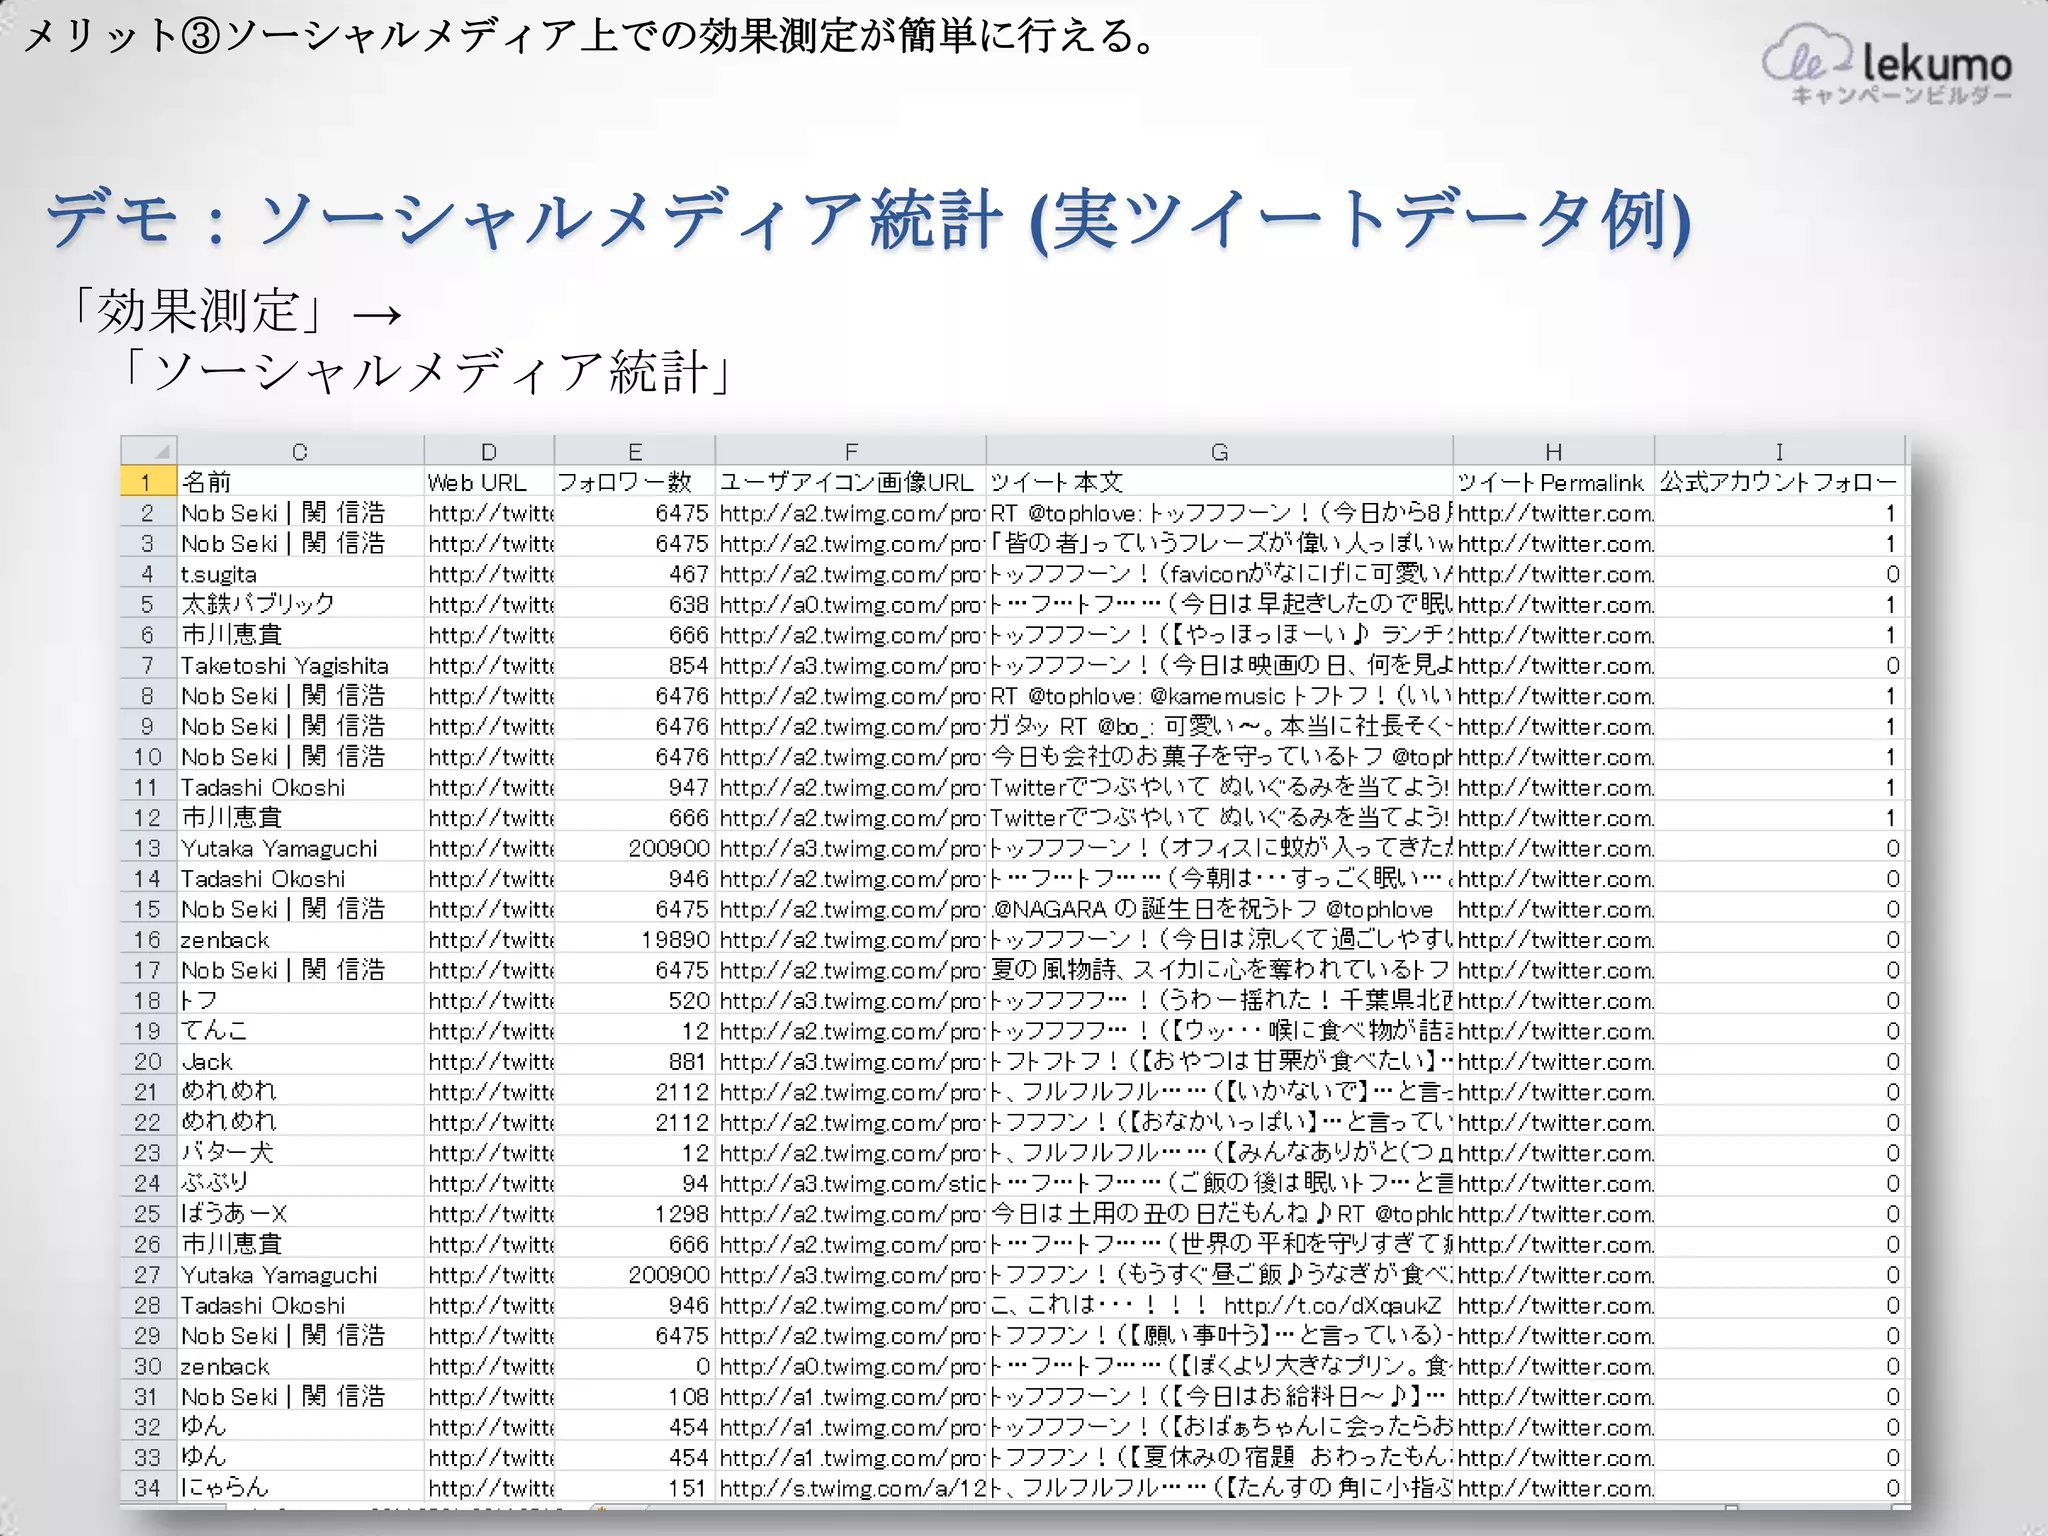Select row 1 header

tap(148, 482)
